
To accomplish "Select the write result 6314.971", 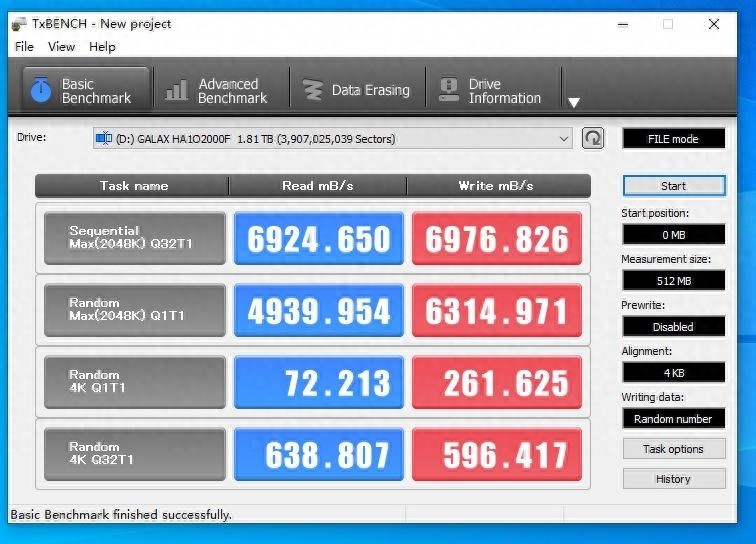I will pos(497,310).
